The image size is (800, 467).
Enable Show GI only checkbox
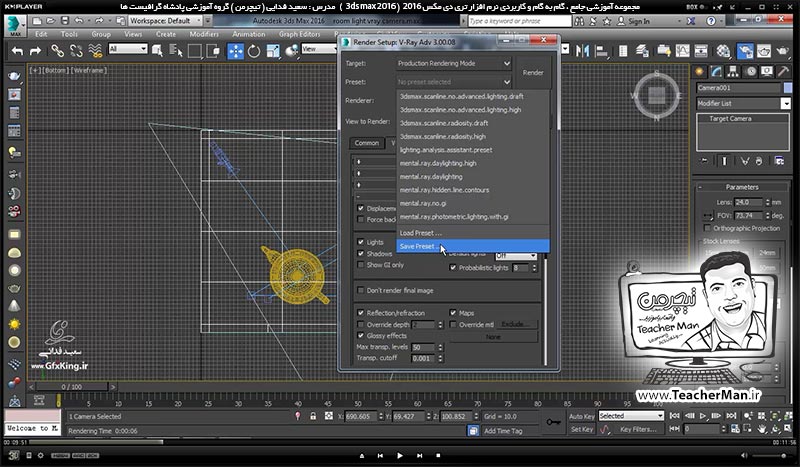click(361, 265)
